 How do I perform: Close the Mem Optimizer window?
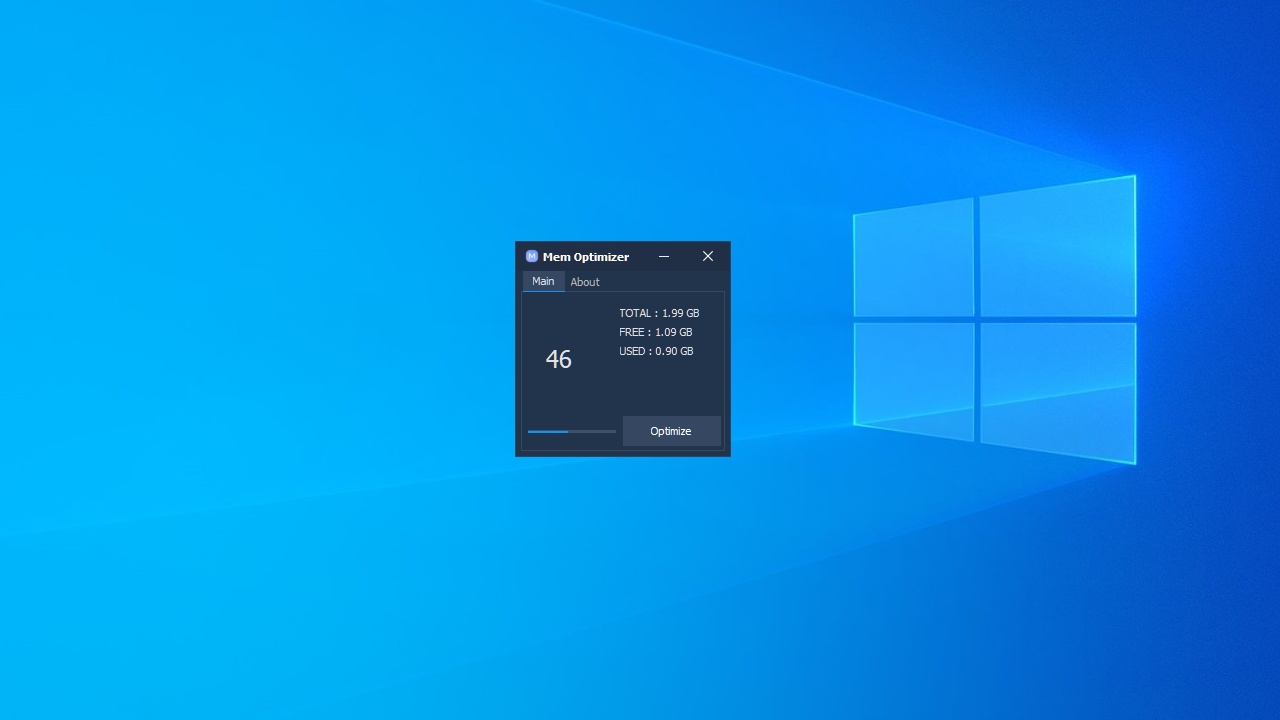pos(708,256)
